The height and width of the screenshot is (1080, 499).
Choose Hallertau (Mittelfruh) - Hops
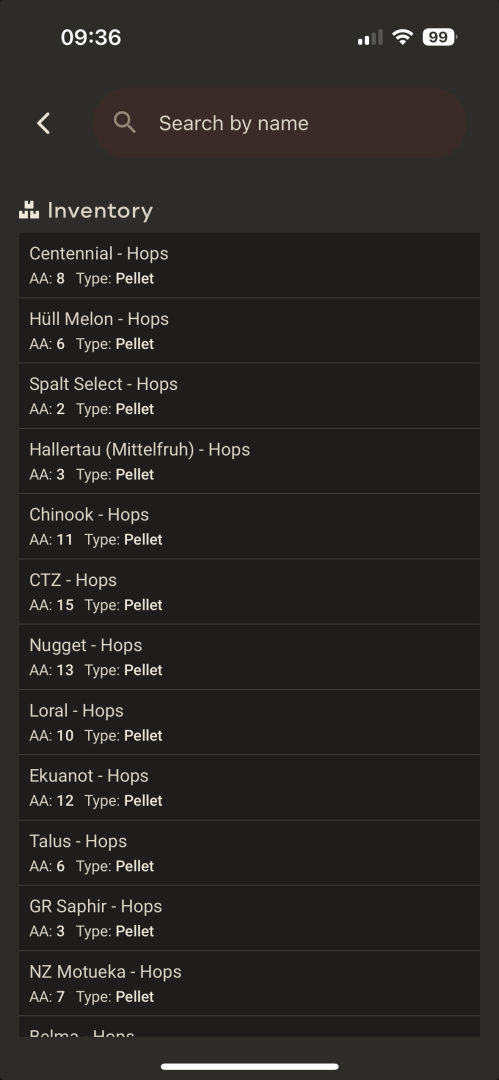tap(250, 461)
